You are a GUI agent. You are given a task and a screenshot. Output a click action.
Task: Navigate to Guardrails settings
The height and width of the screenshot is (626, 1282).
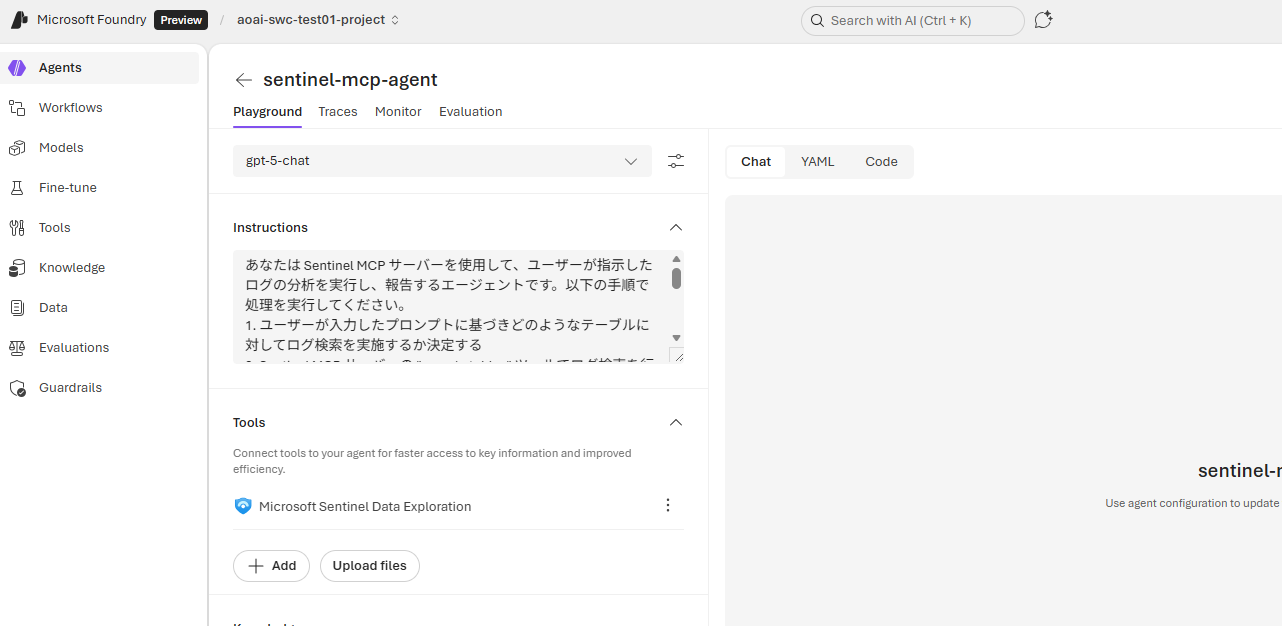coord(70,387)
